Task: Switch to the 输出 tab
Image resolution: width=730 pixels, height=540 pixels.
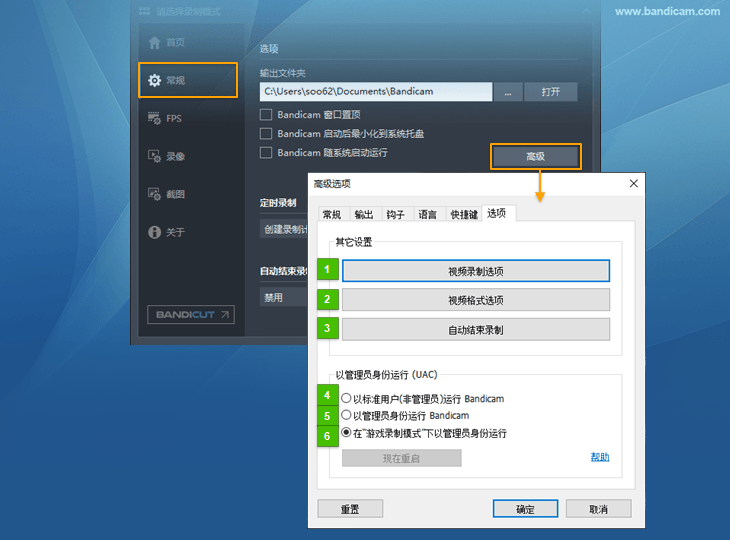Action: click(x=364, y=214)
